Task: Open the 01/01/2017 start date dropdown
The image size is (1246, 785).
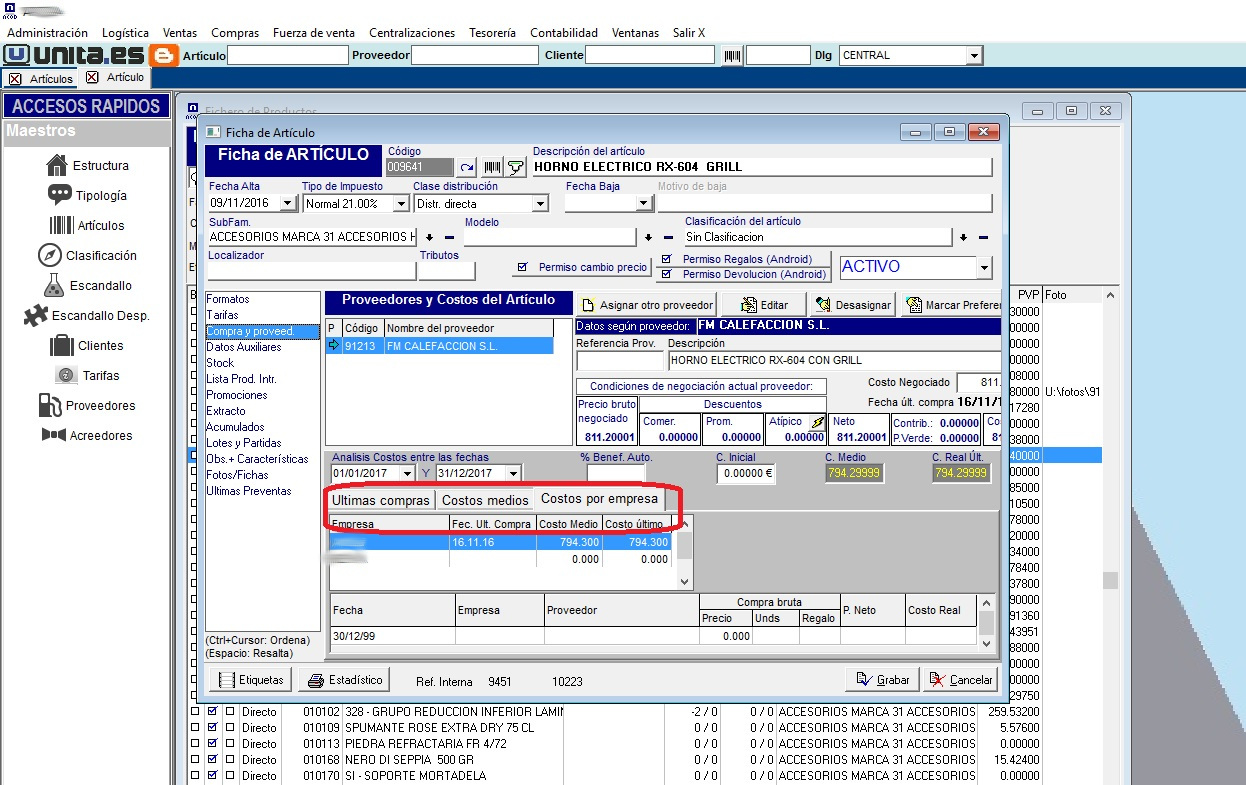Action: tap(406, 473)
